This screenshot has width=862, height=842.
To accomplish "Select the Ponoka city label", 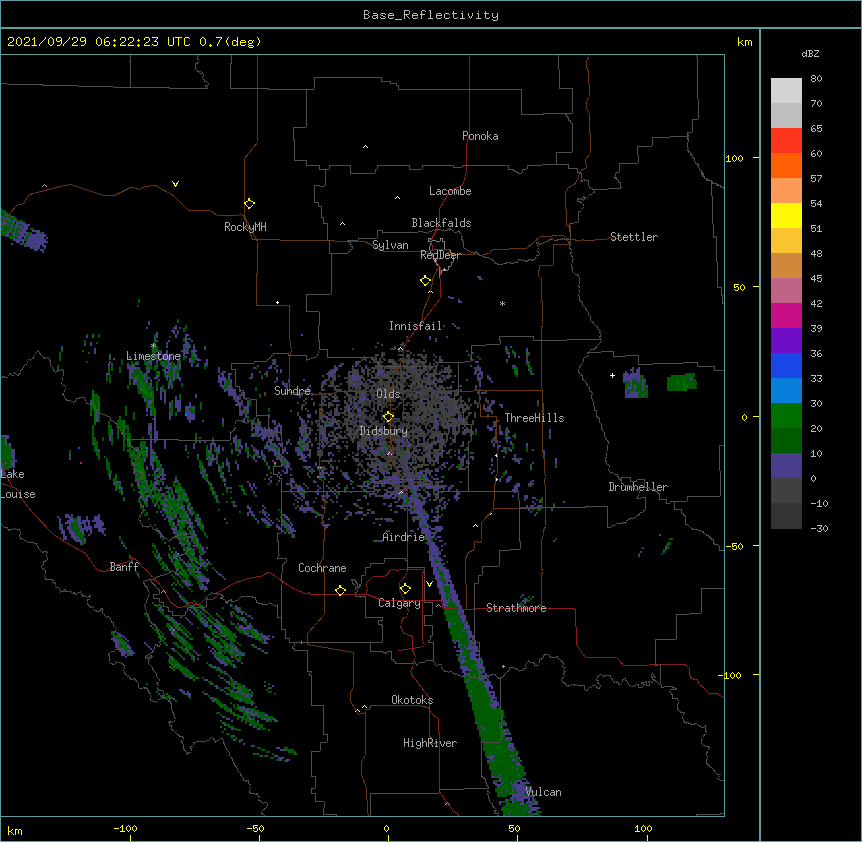I will tap(480, 136).
